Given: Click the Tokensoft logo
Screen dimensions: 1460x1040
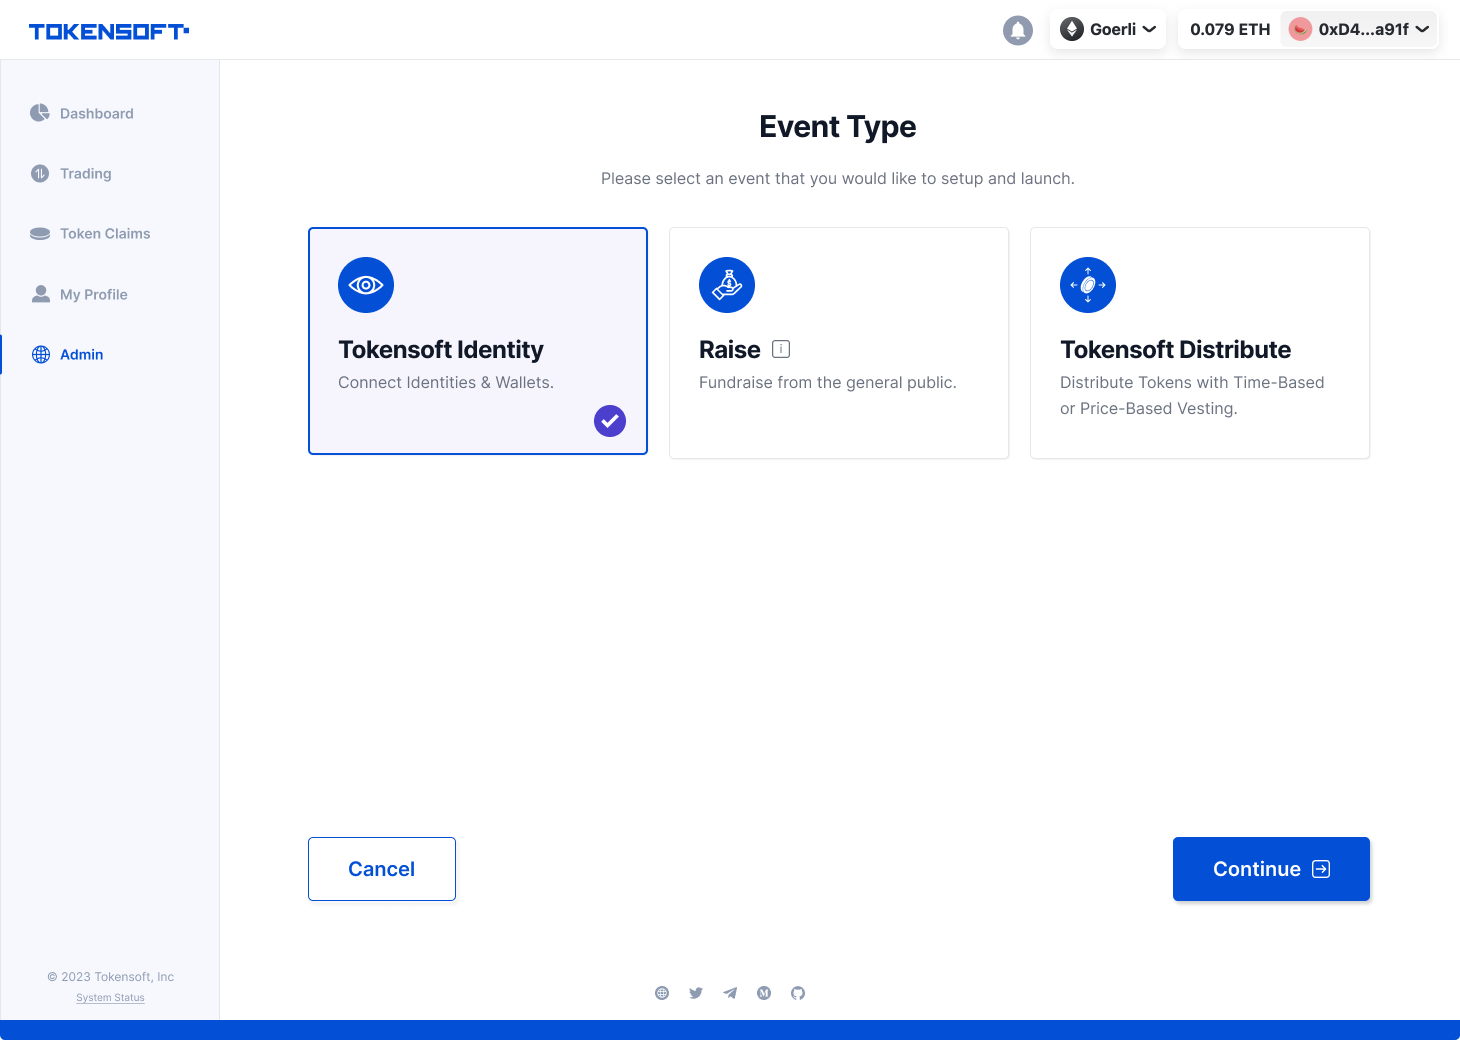Looking at the screenshot, I should click(109, 31).
